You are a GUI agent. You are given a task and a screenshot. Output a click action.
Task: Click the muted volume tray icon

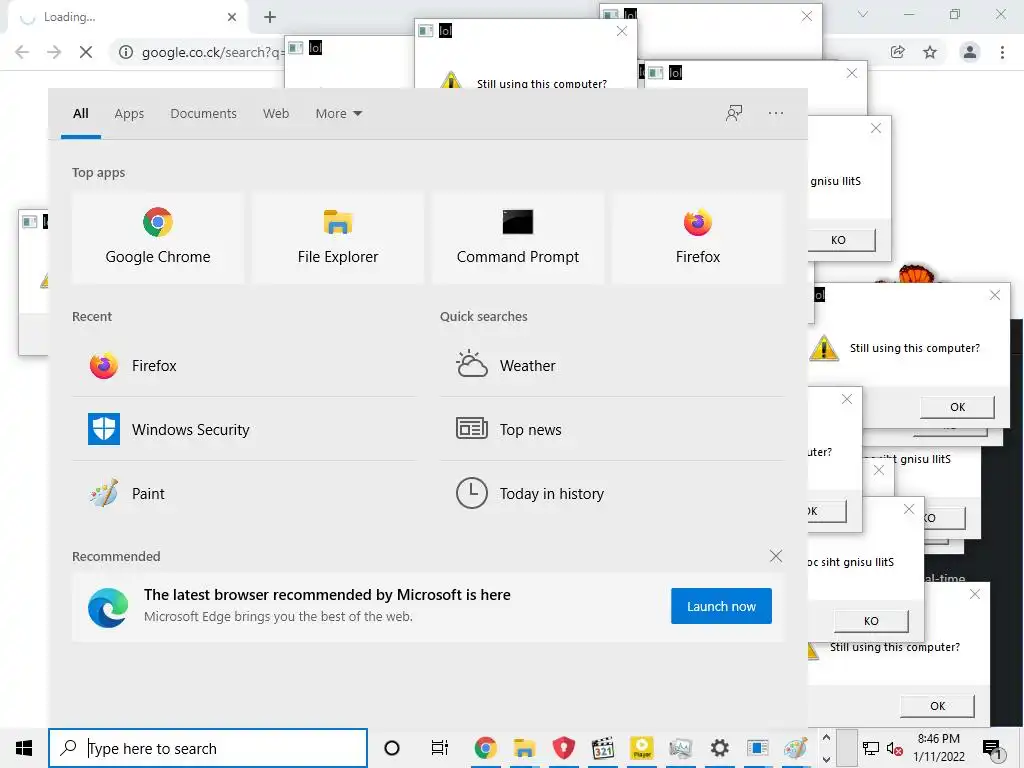[x=894, y=748]
